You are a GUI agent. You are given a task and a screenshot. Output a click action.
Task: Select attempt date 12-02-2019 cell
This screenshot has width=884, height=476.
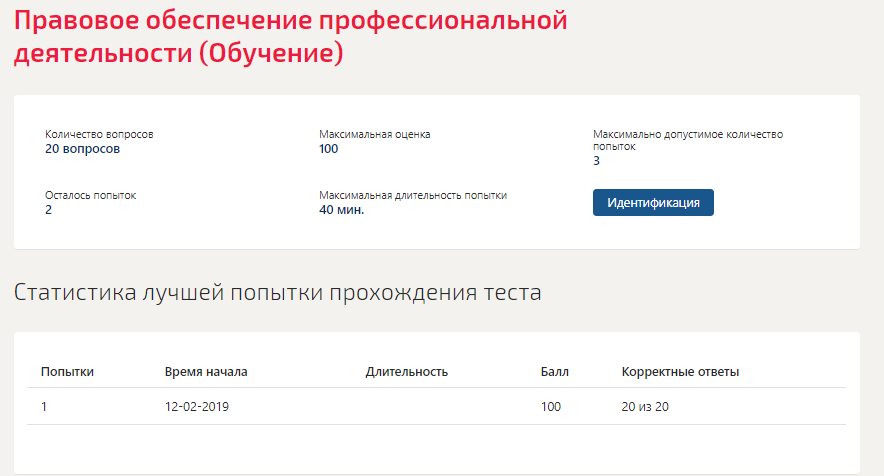[x=197, y=407]
